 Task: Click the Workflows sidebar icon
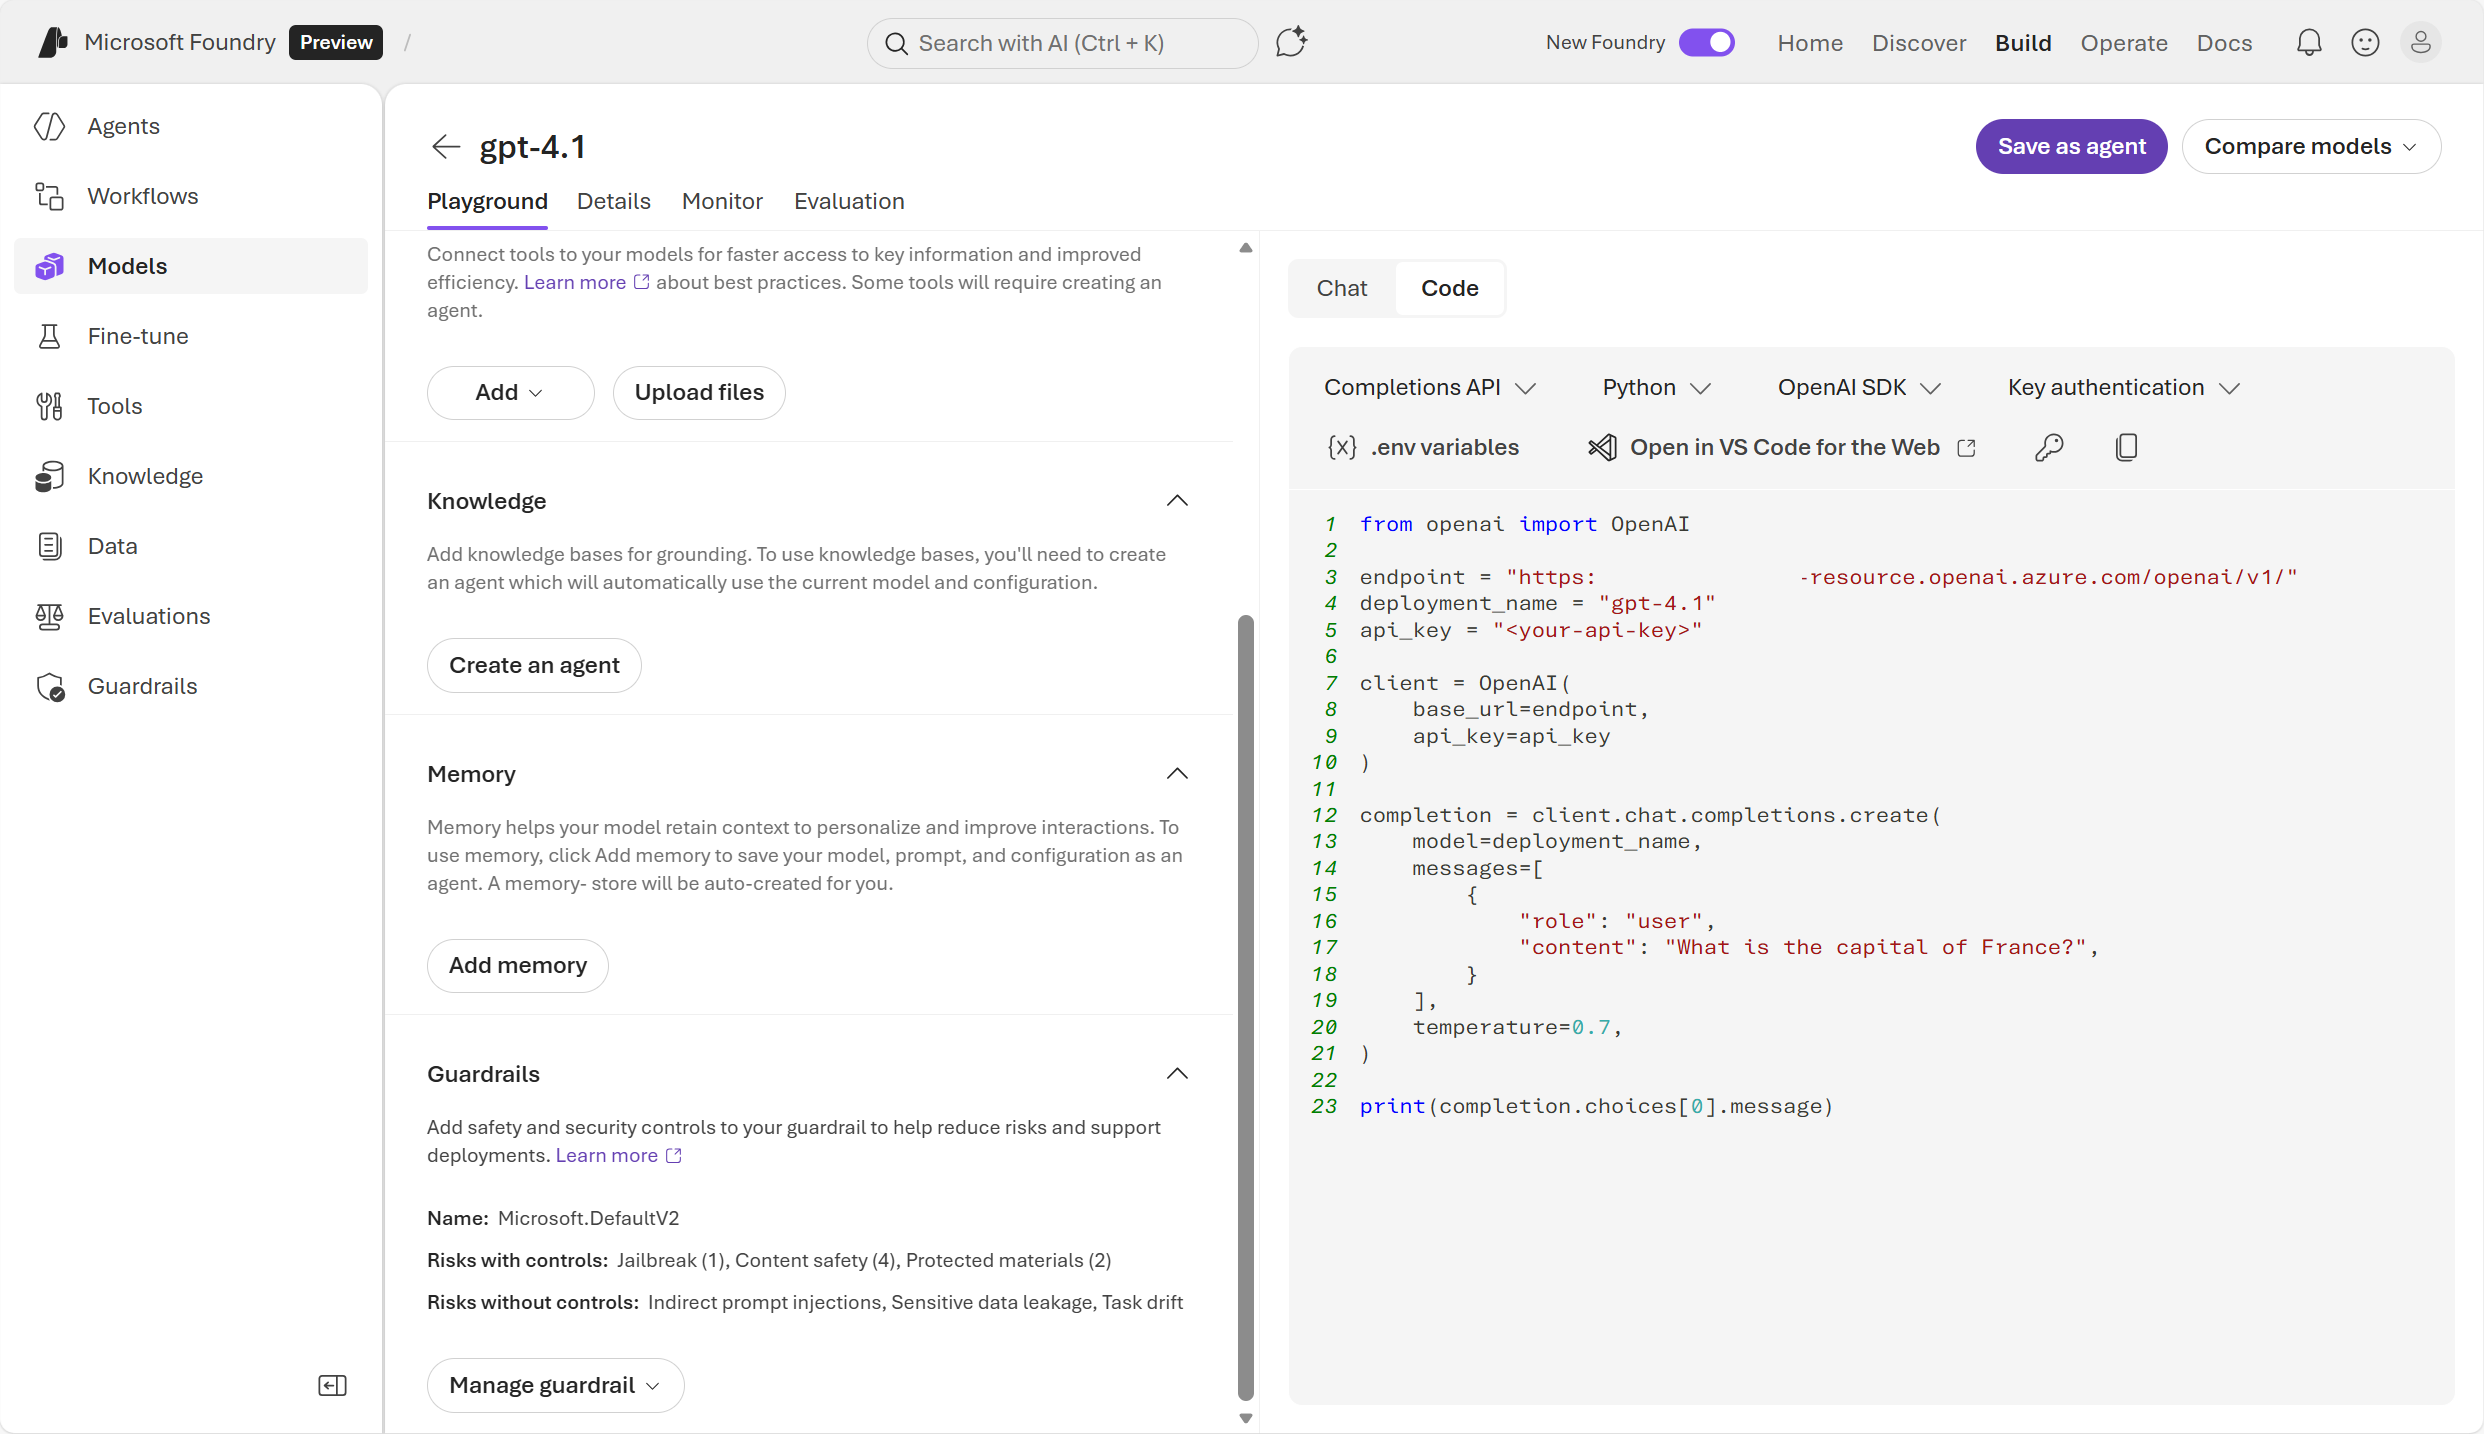point(49,196)
